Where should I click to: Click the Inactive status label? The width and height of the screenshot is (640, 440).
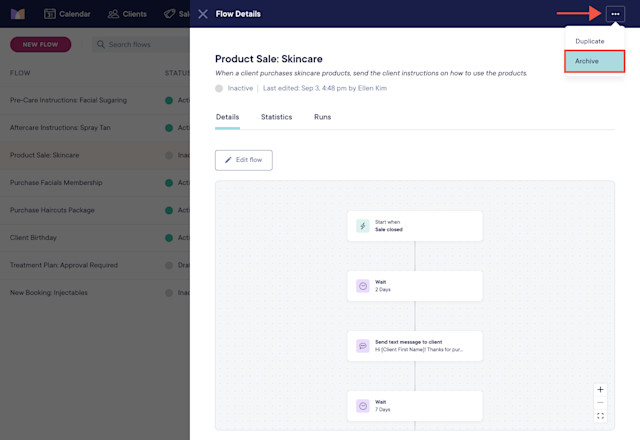point(240,88)
